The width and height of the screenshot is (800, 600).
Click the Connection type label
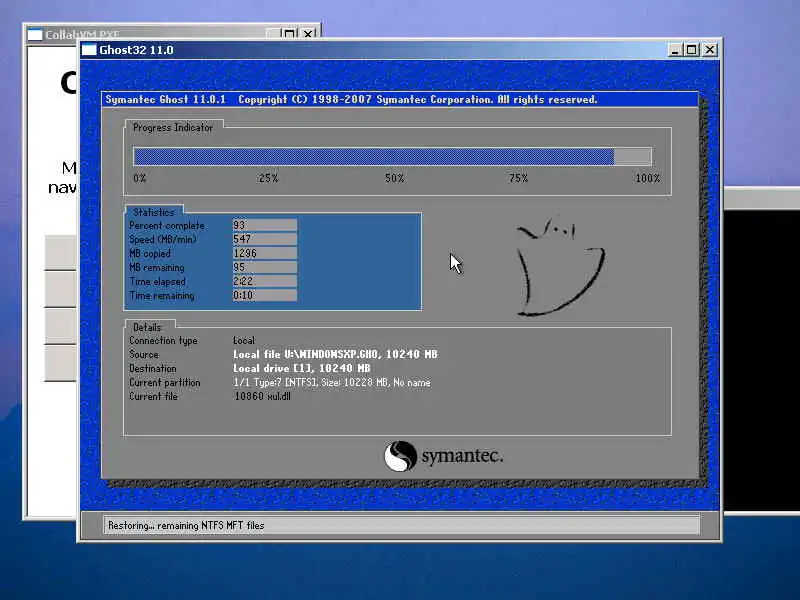pos(163,340)
